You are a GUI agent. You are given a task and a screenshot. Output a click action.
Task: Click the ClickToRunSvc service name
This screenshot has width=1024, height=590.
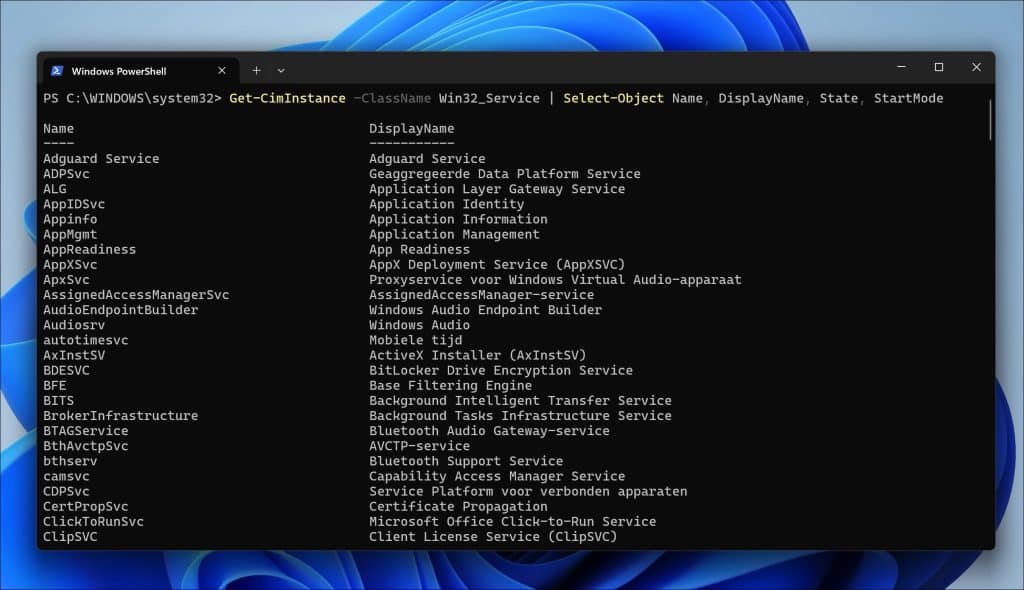(x=93, y=521)
